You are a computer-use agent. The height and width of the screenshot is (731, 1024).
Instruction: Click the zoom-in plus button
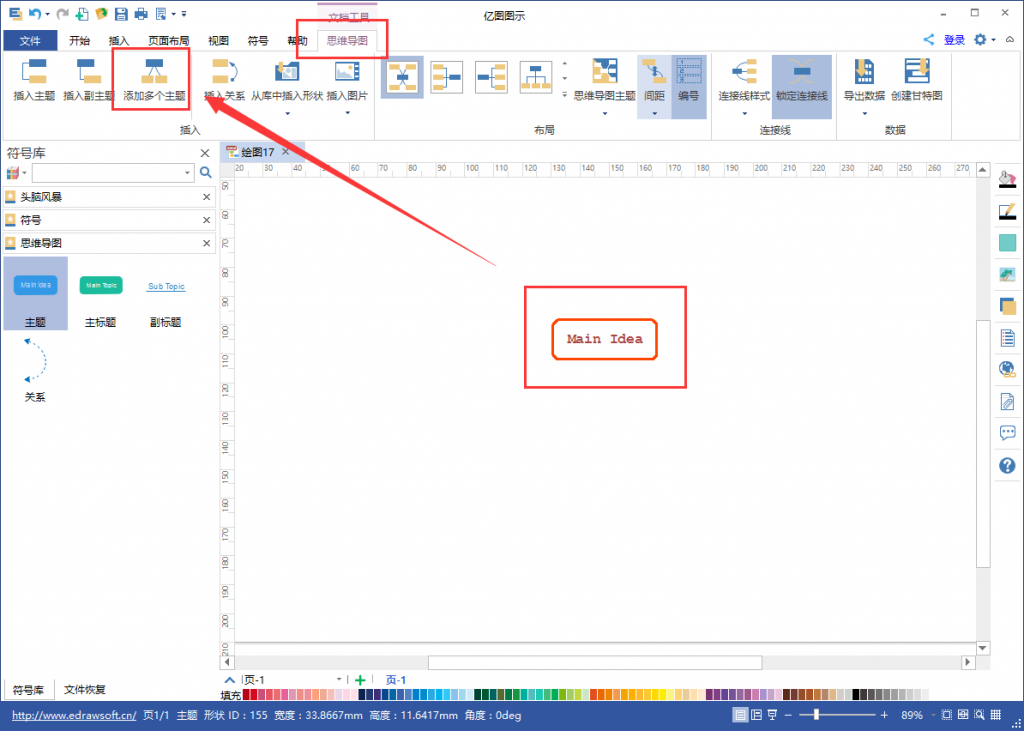click(885, 715)
